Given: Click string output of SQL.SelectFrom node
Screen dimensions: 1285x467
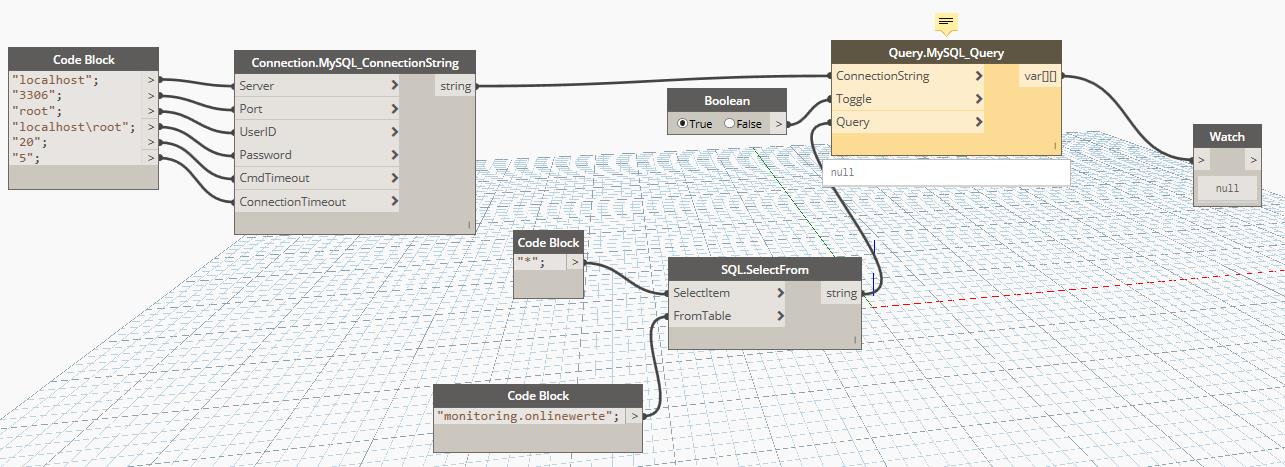Looking at the screenshot, I should click(x=841, y=293).
